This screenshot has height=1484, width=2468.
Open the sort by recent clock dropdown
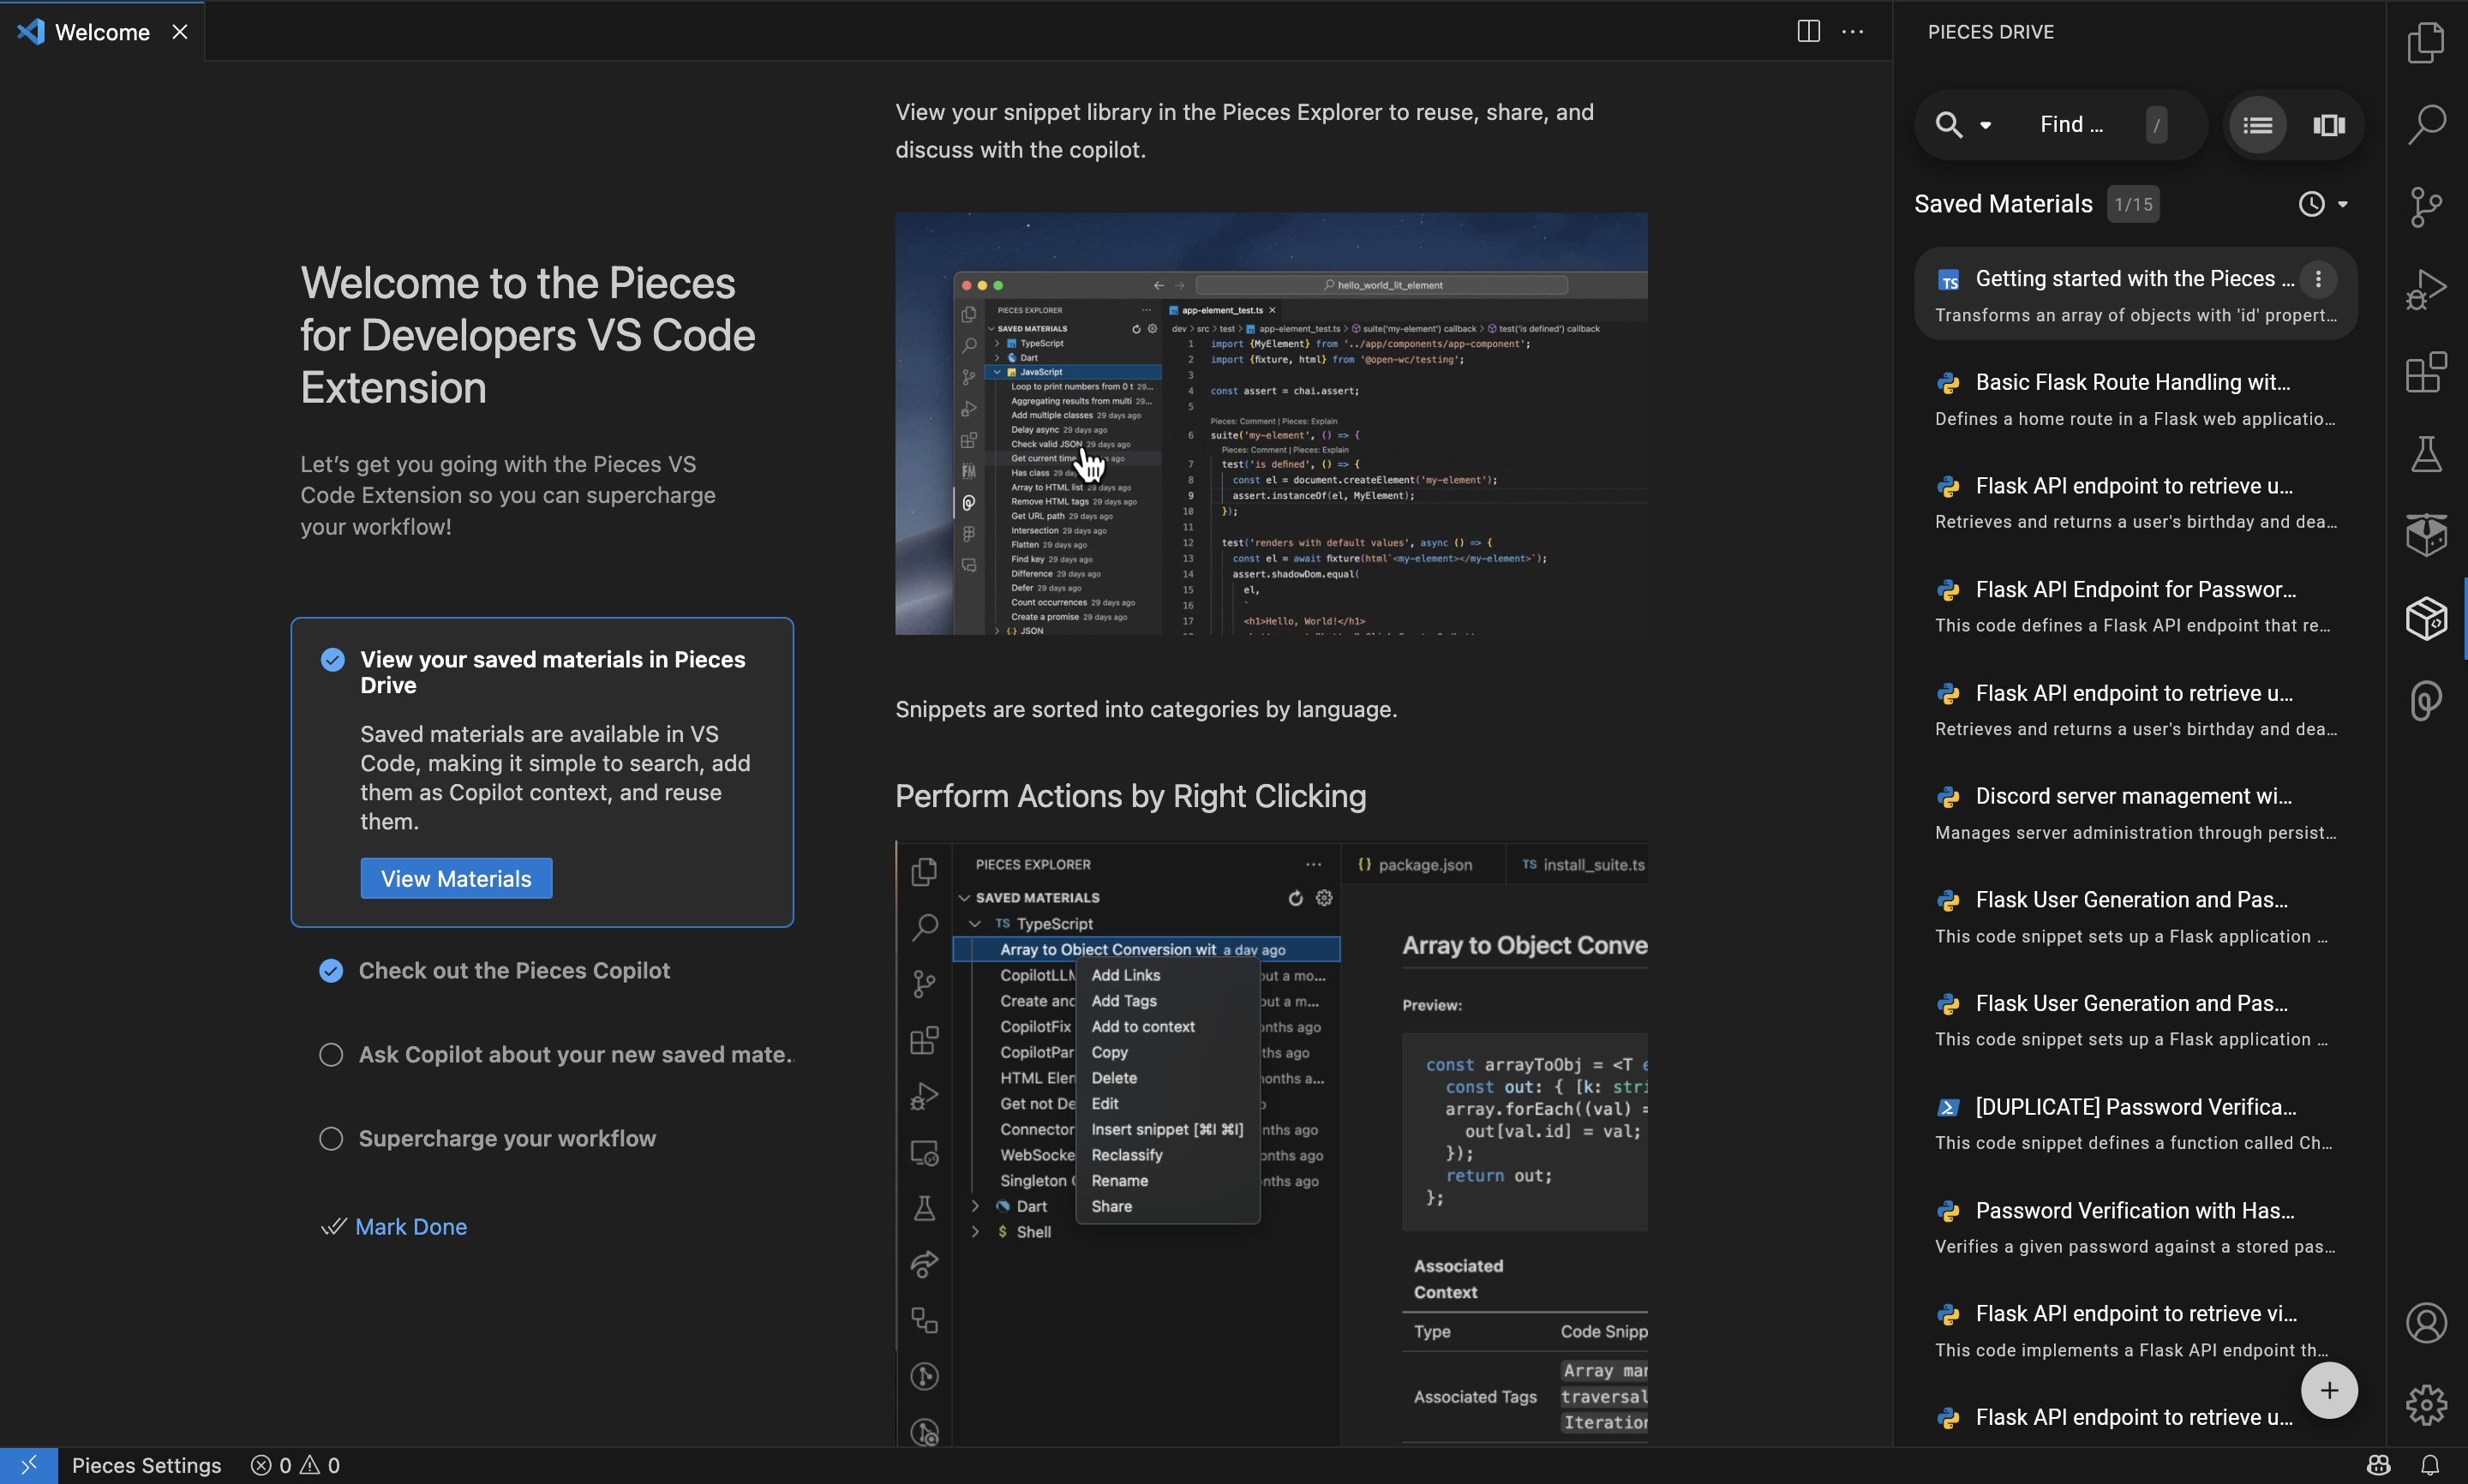pos(2323,204)
